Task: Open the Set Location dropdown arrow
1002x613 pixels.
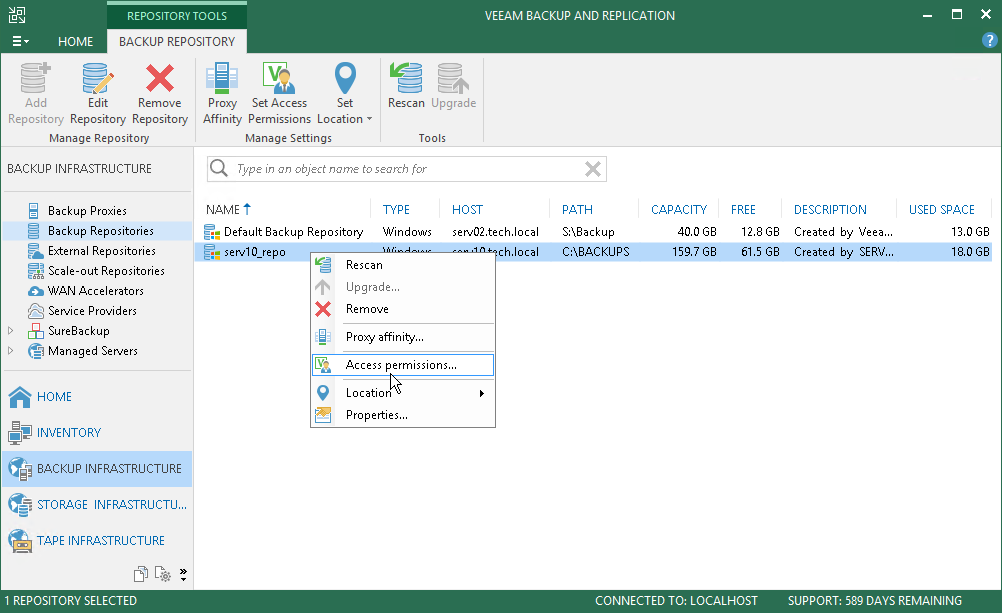Action: [369, 120]
